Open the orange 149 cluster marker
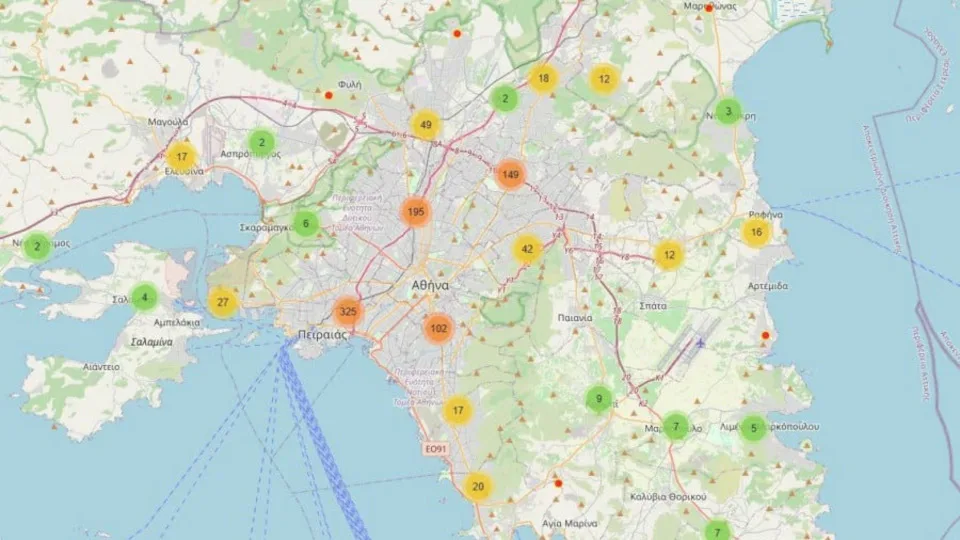 pyautogui.click(x=510, y=174)
